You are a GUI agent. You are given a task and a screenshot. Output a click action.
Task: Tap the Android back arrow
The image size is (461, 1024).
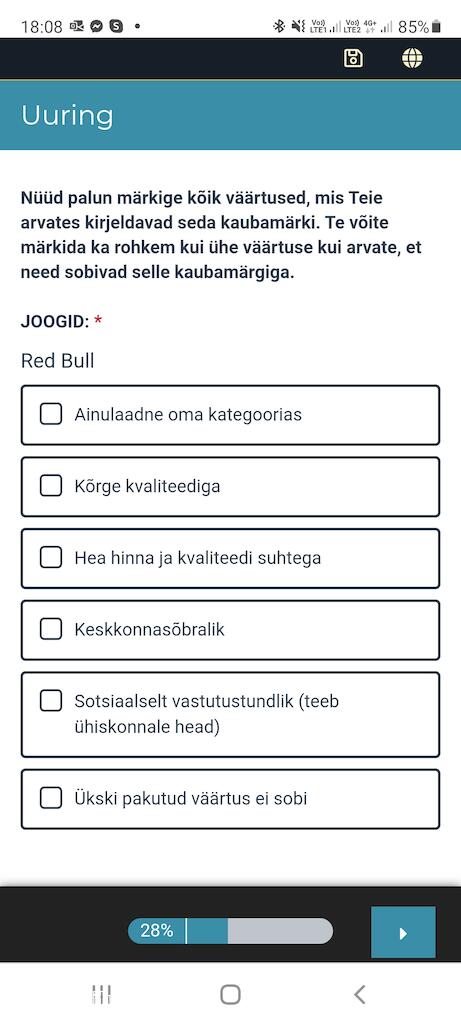[360, 995]
